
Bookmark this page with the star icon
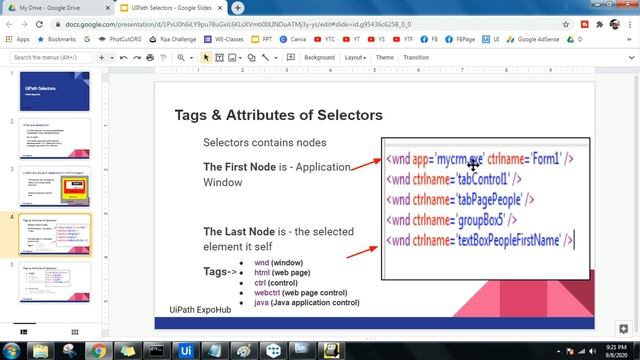[x=566, y=24]
